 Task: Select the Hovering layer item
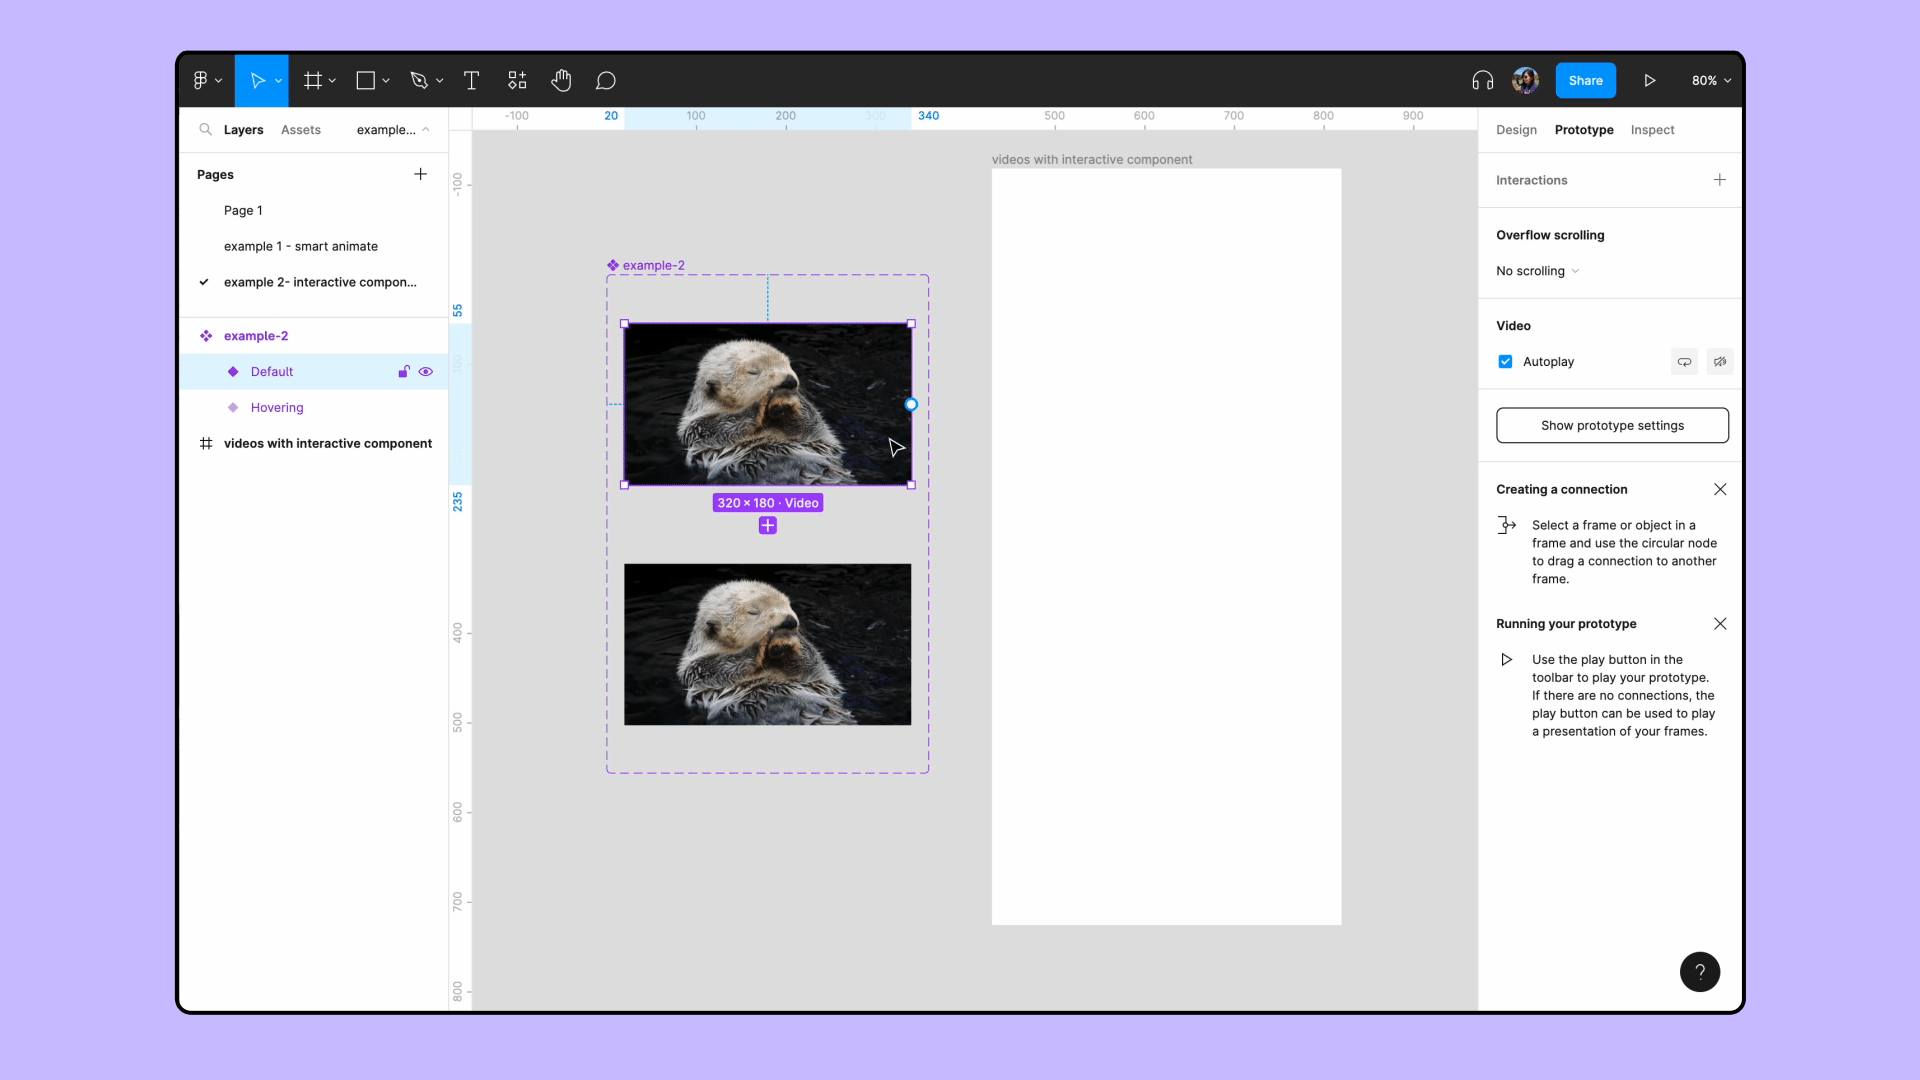pos(277,406)
